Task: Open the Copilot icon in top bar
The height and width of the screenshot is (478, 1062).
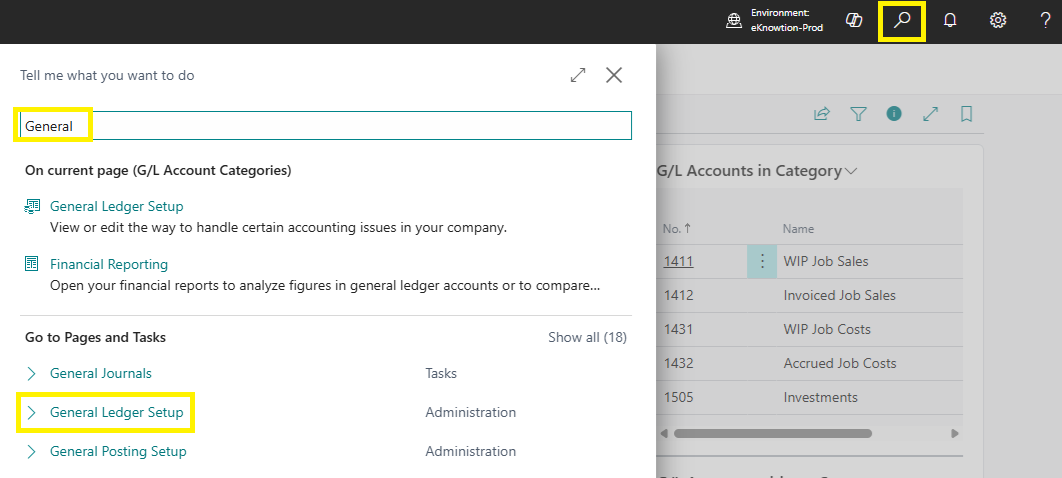Action: click(854, 21)
